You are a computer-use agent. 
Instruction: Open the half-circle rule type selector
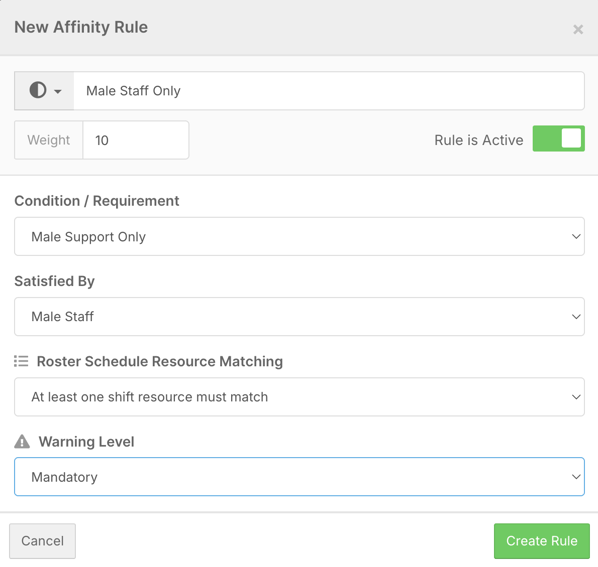coord(44,91)
